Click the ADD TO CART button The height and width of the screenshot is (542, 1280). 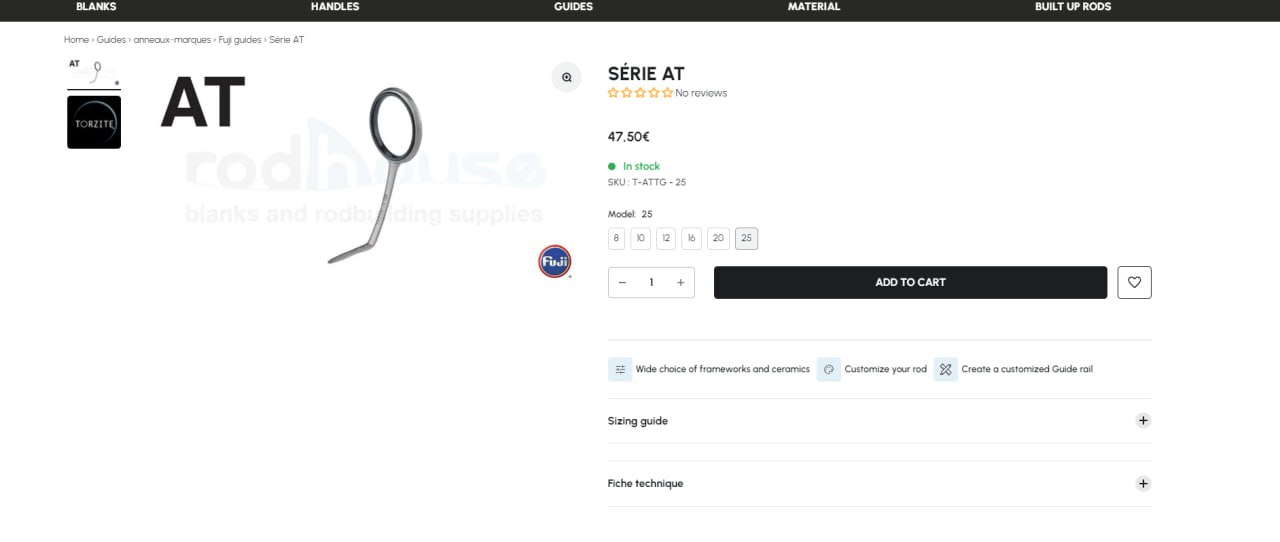(x=910, y=282)
